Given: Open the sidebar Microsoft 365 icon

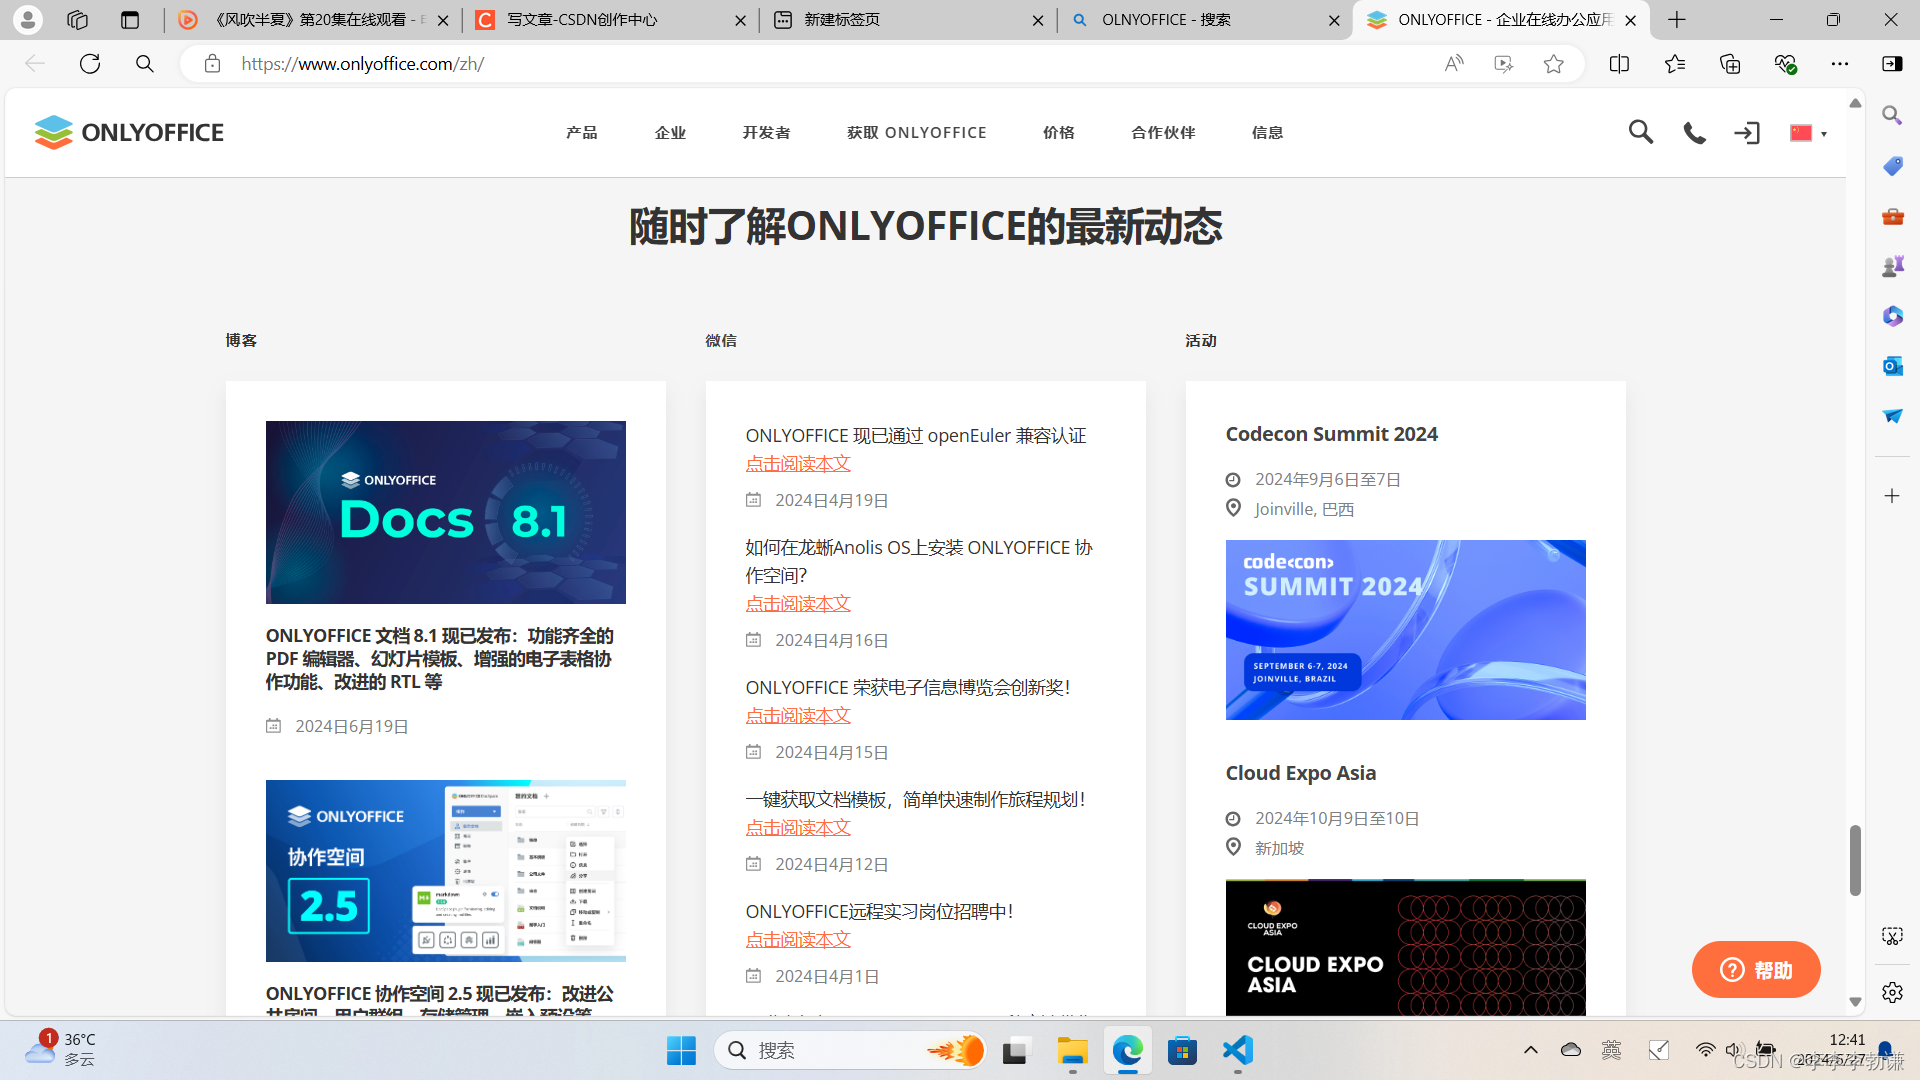Looking at the screenshot, I should pyautogui.click(x=1892, y=316).
